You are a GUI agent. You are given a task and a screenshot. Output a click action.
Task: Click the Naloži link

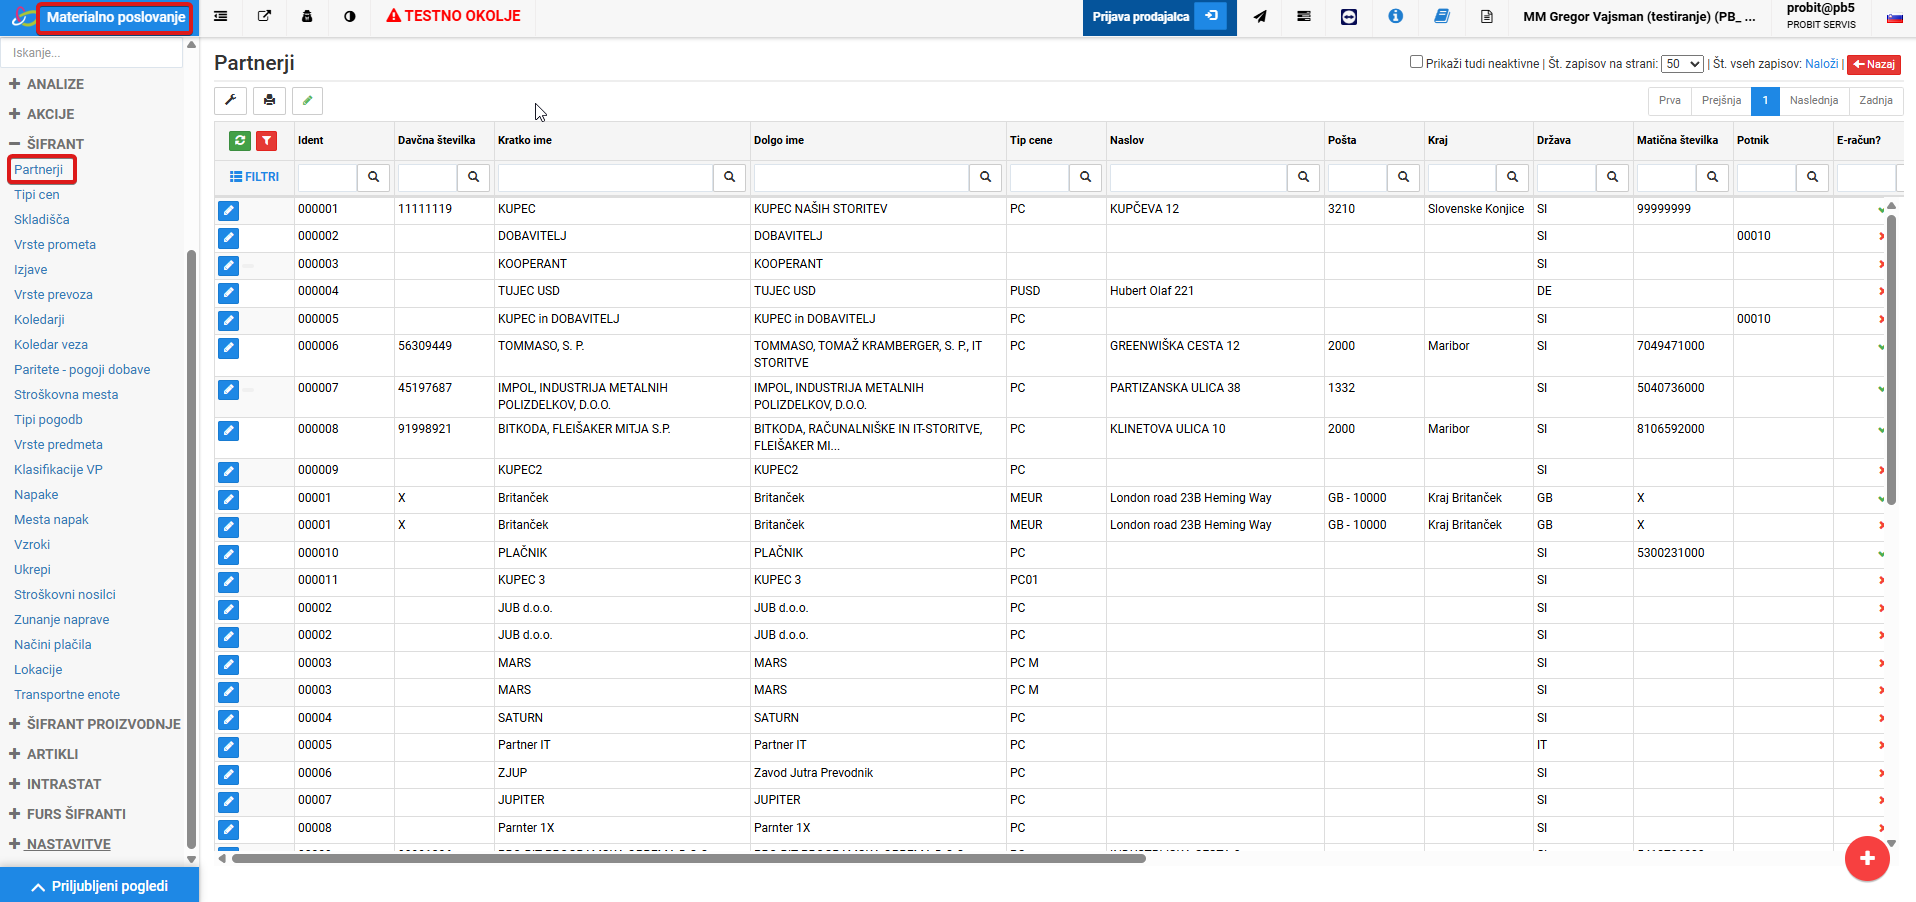tap(1821, 64)
